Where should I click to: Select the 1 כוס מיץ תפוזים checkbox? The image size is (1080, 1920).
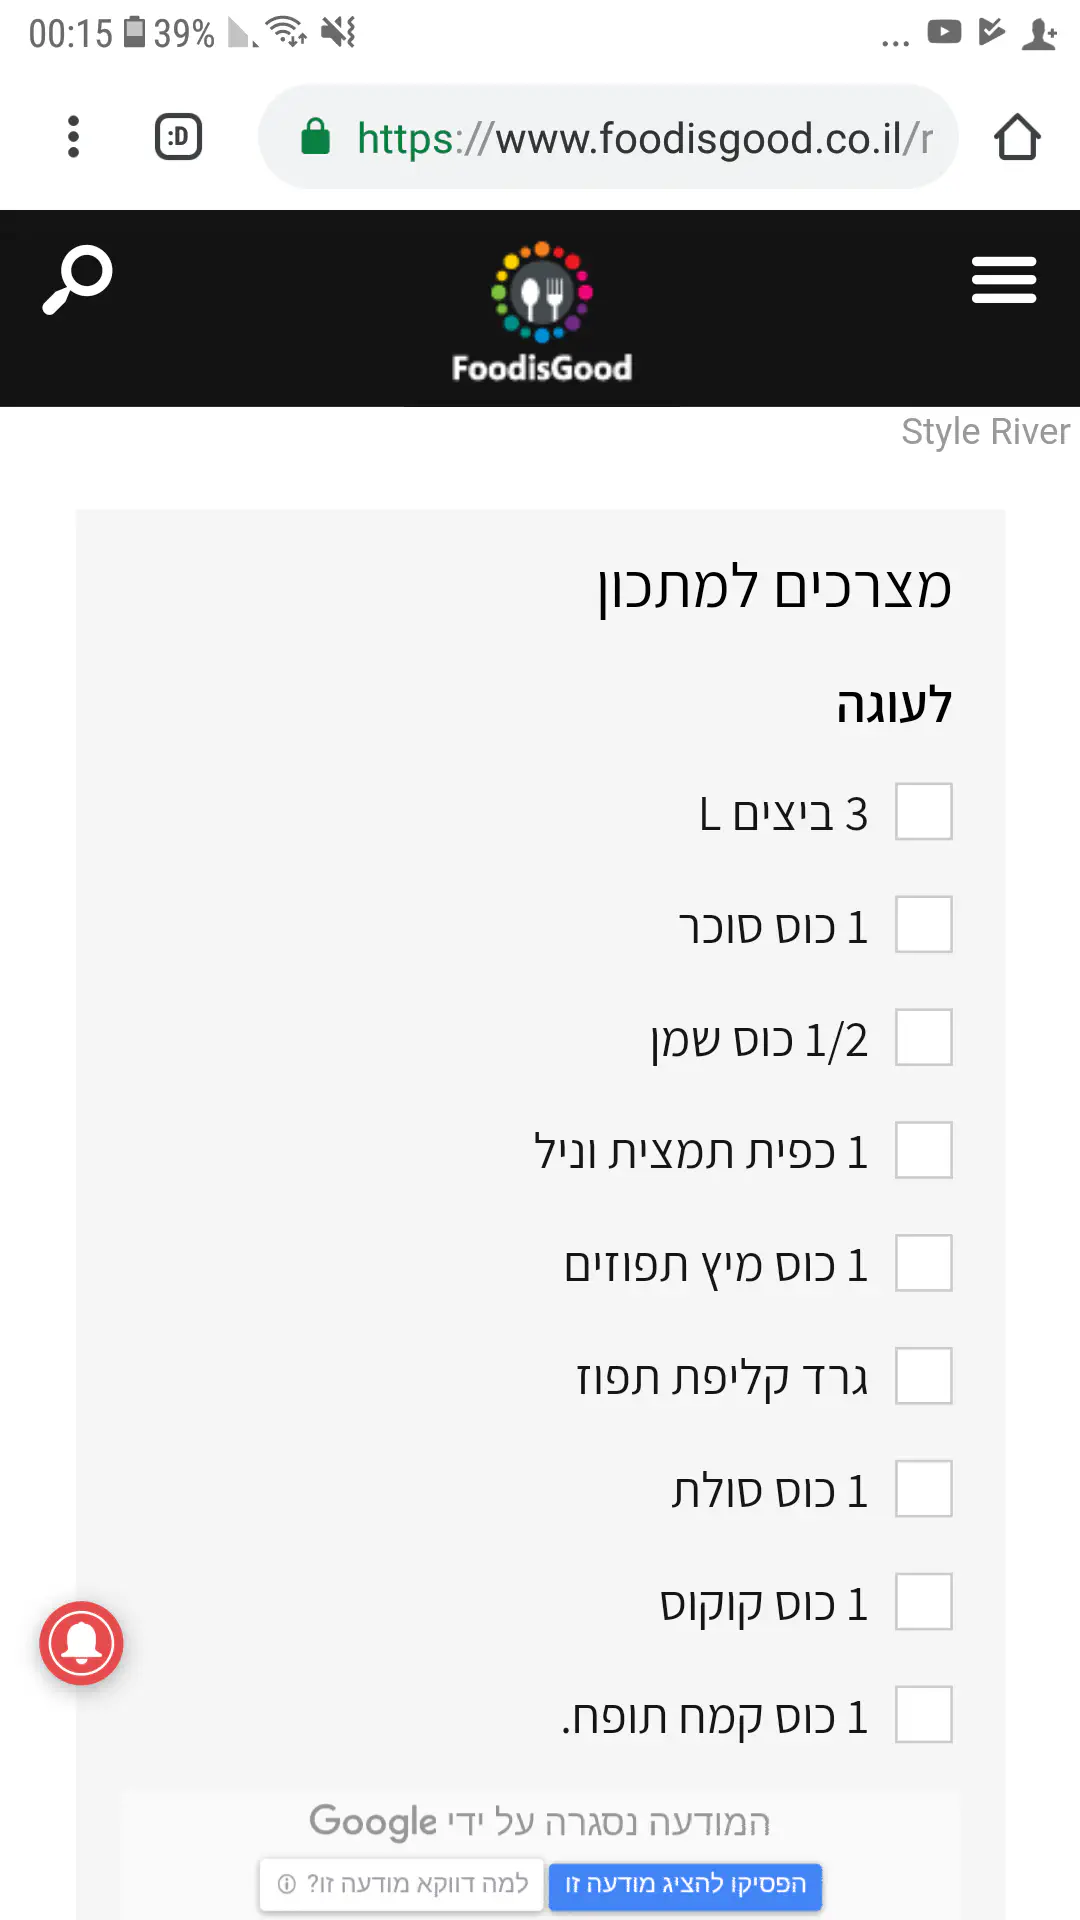click(x=923, y=1264)
